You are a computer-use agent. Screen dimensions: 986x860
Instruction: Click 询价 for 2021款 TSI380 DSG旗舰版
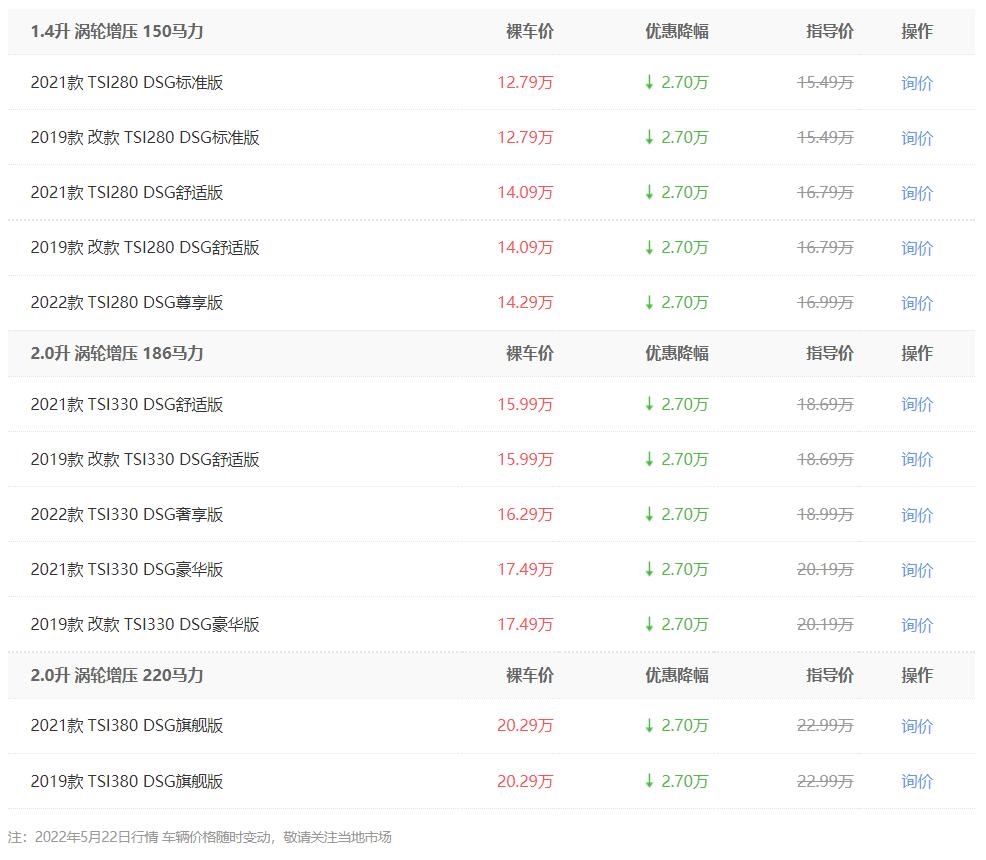916,726
